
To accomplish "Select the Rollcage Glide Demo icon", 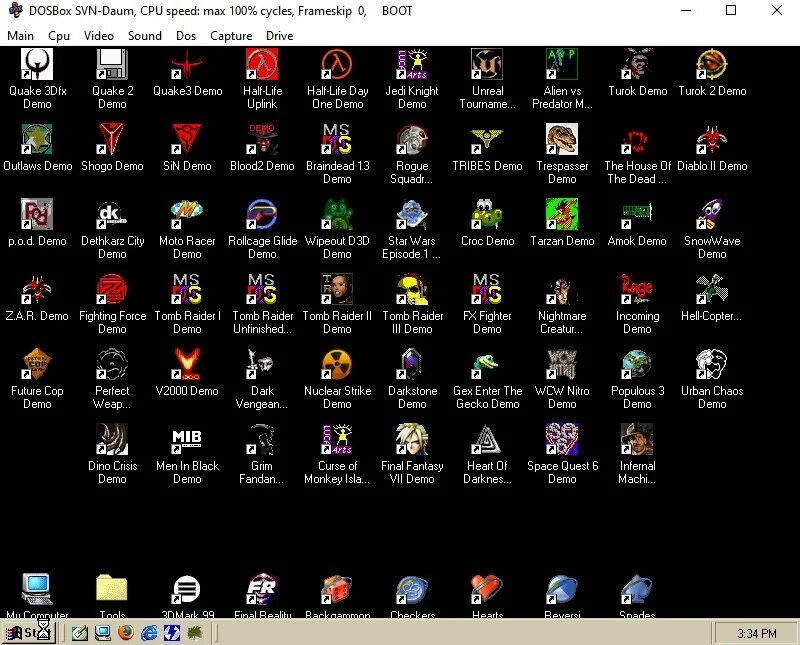I will pyautogui.click(x=262, y=214).
